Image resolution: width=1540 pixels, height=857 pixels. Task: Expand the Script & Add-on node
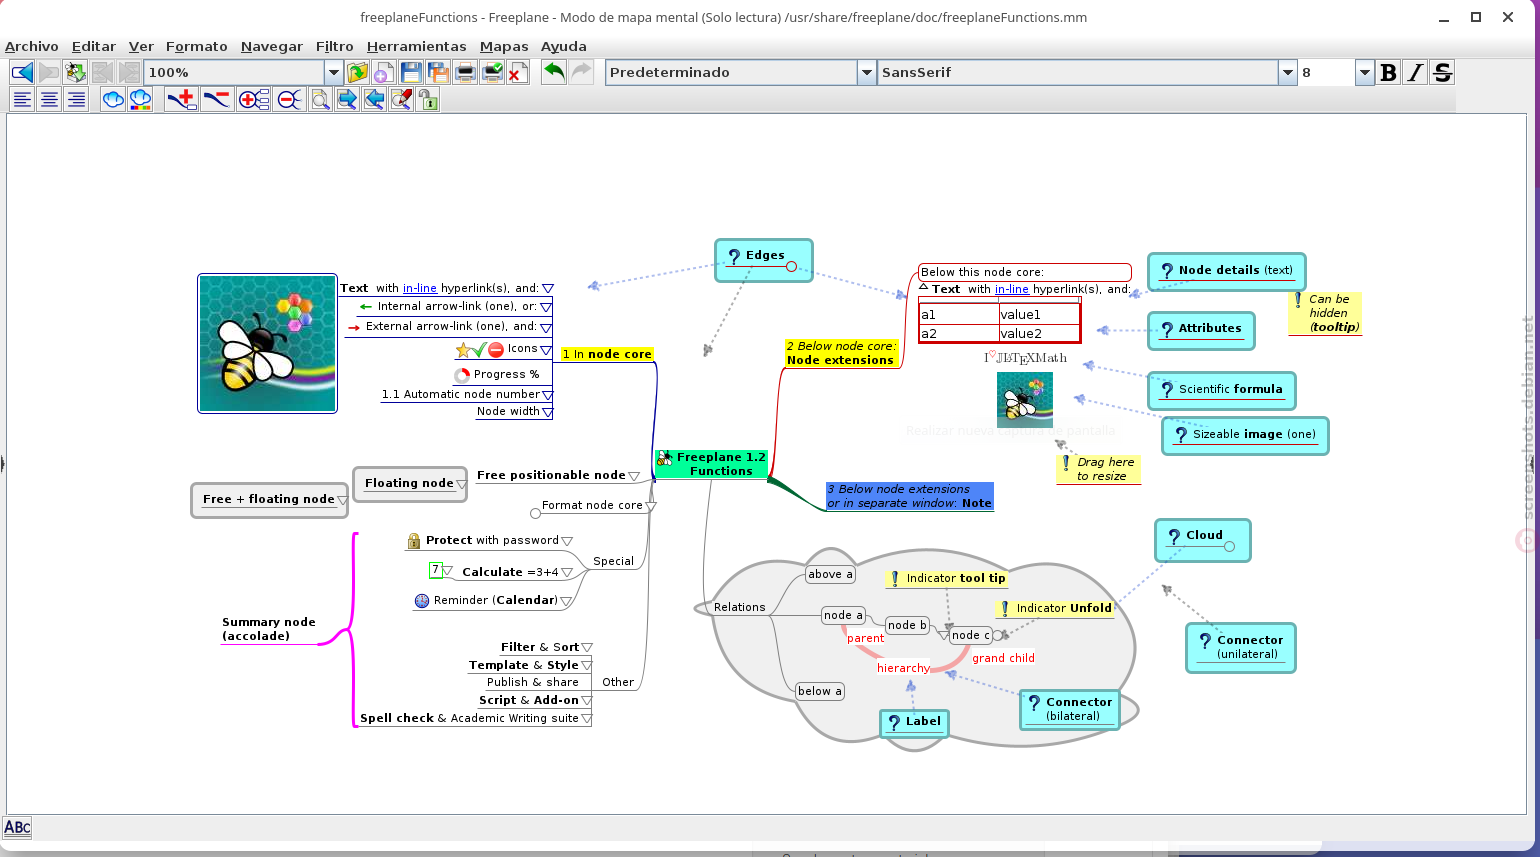point(587,701)
